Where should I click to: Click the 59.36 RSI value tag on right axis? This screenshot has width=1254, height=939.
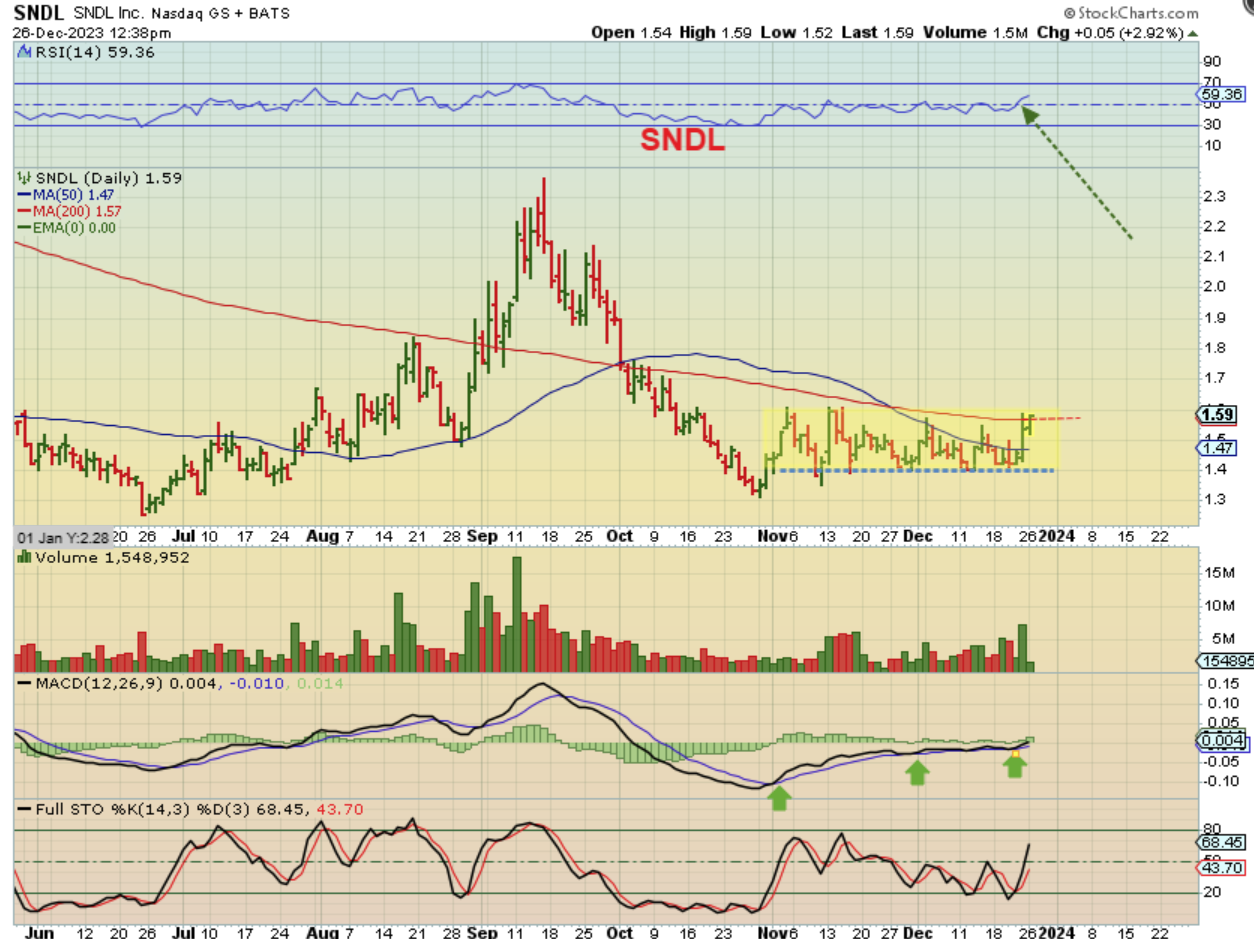click(1221, 95)
